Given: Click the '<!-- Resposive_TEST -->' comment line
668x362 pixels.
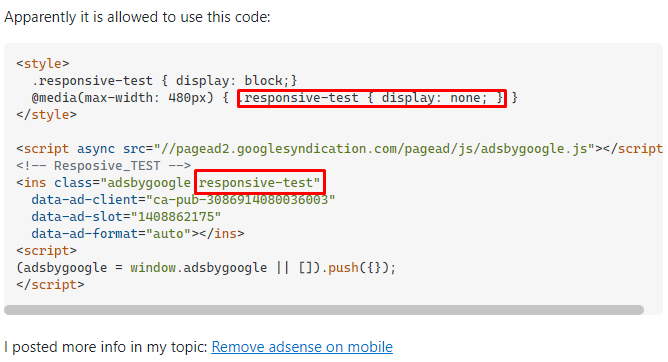Looking at the screenshot, I should pos(104,166).
